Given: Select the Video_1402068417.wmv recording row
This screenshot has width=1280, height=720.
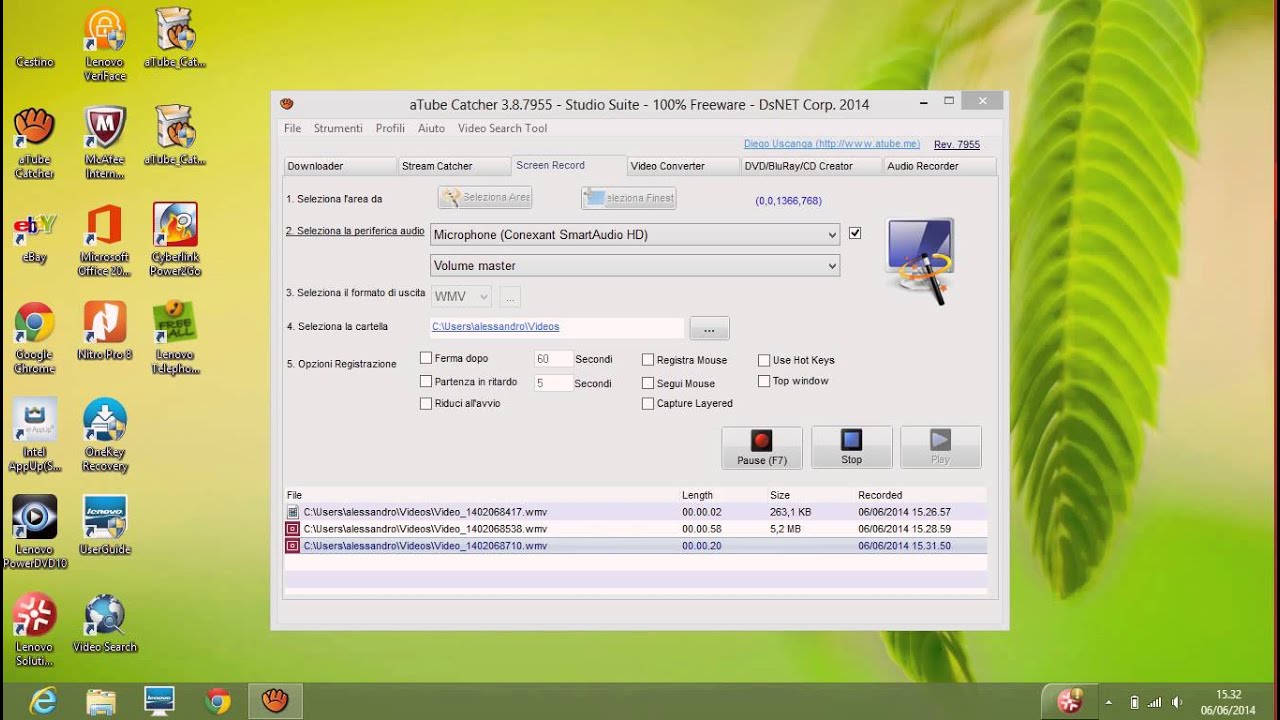Looking at the screenshot, I should [635, 512].
